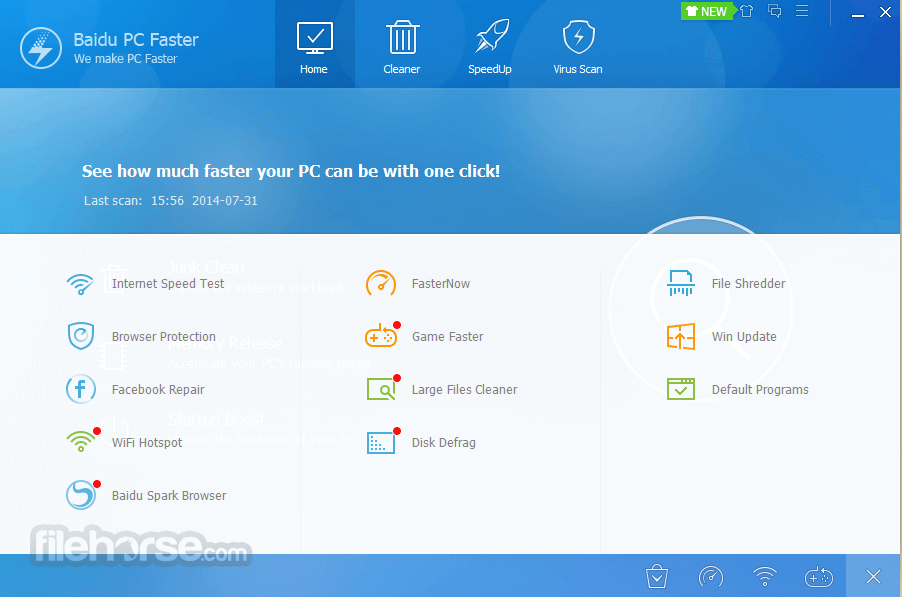Screen dimensions: 902x597
Task: Click the green NEW badge
Action: point(707,12)
